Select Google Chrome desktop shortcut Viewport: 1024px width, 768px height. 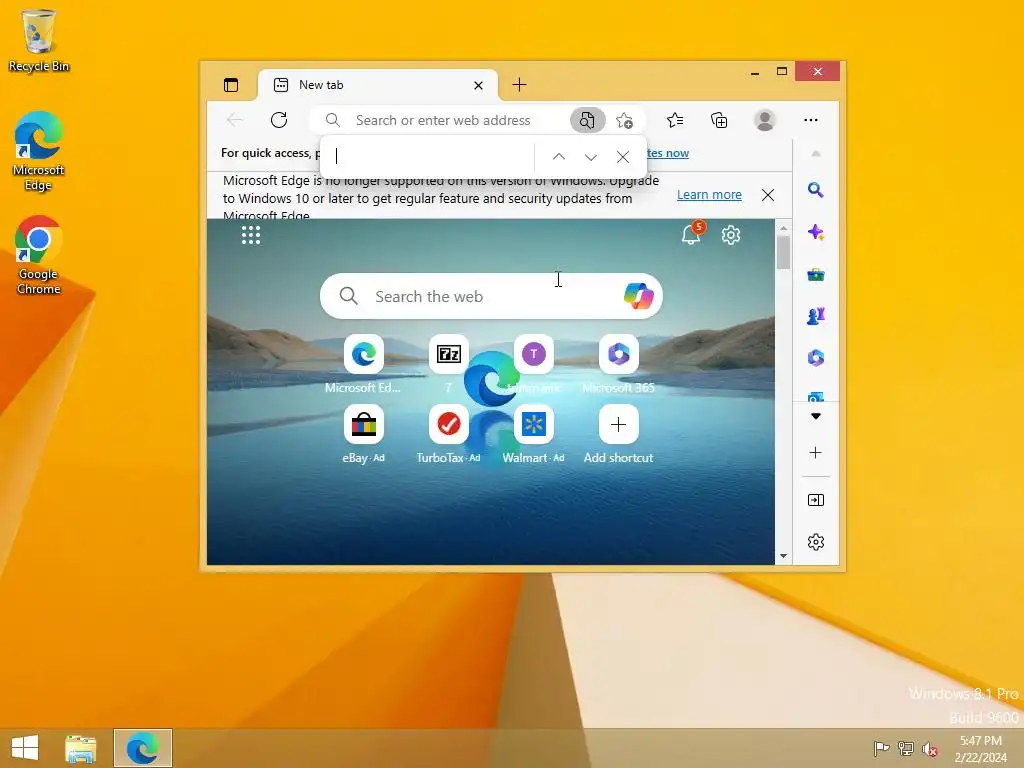point(39,255)
